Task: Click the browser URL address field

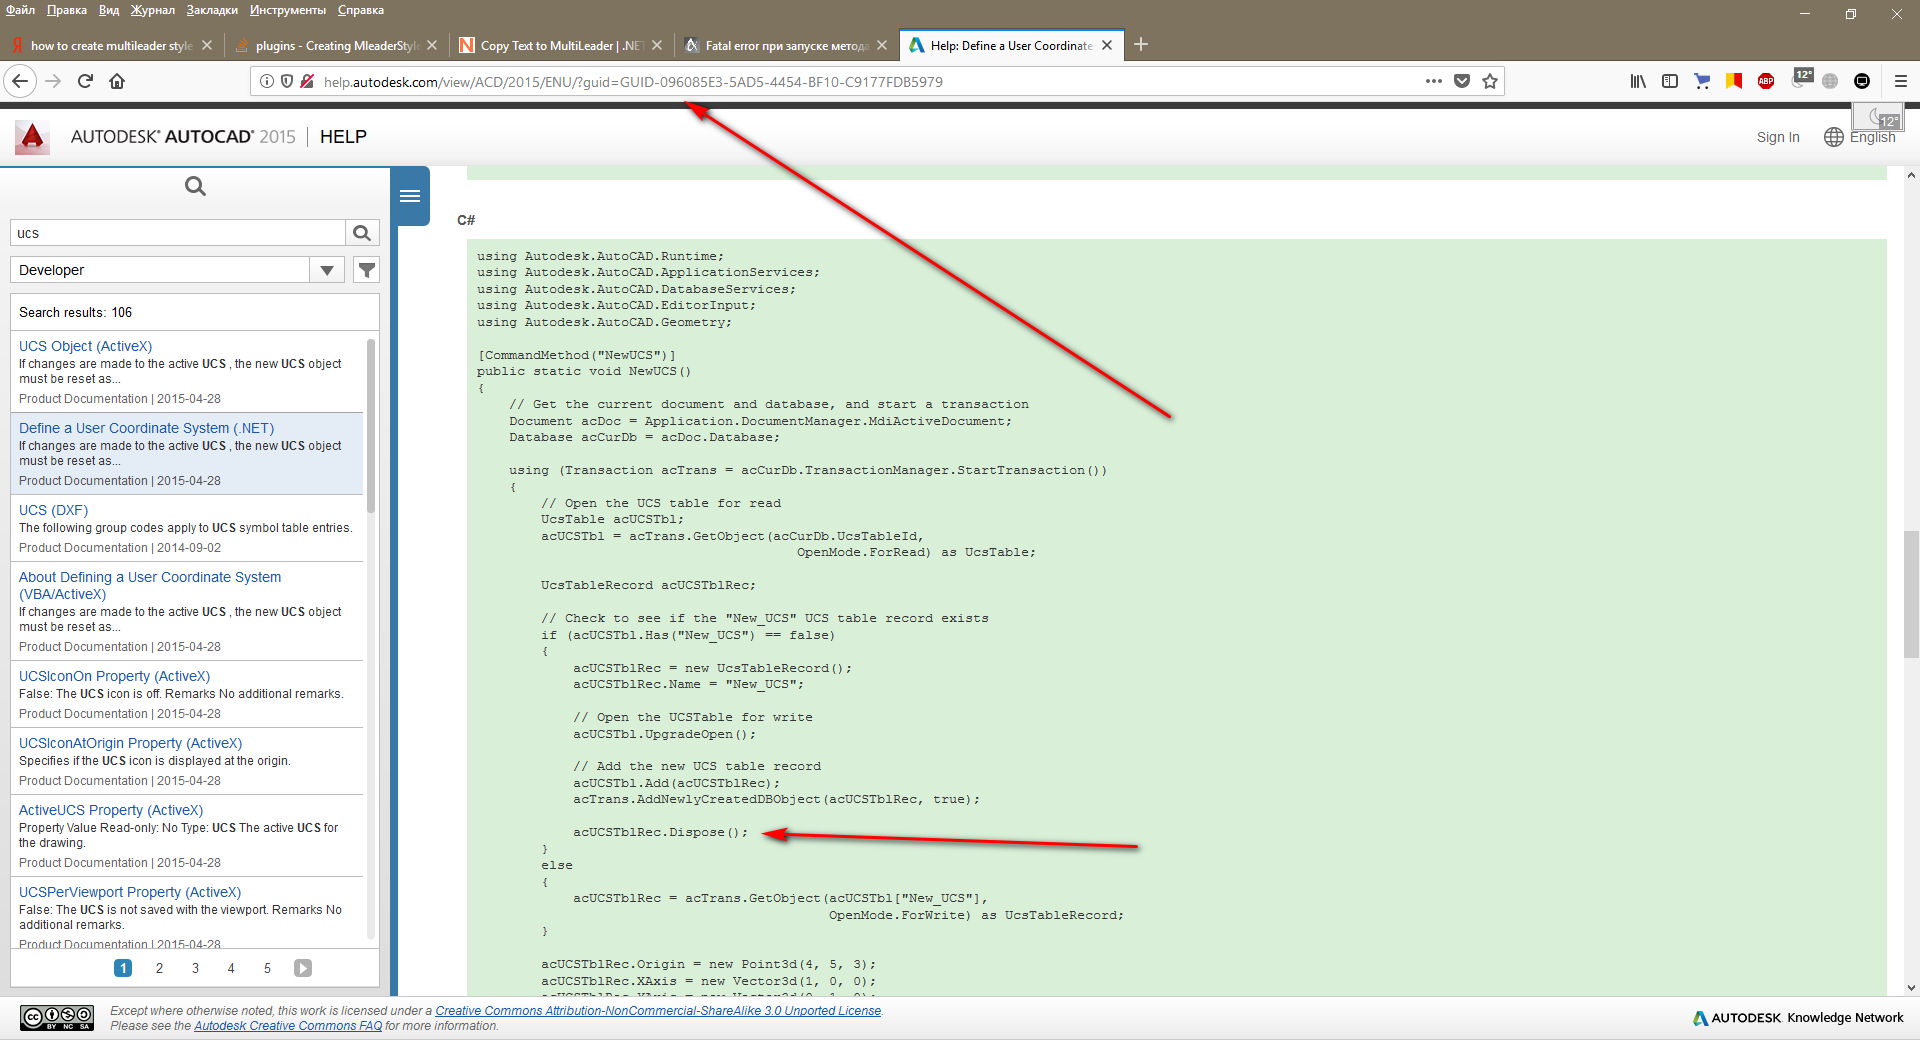Action: [870, 81]
